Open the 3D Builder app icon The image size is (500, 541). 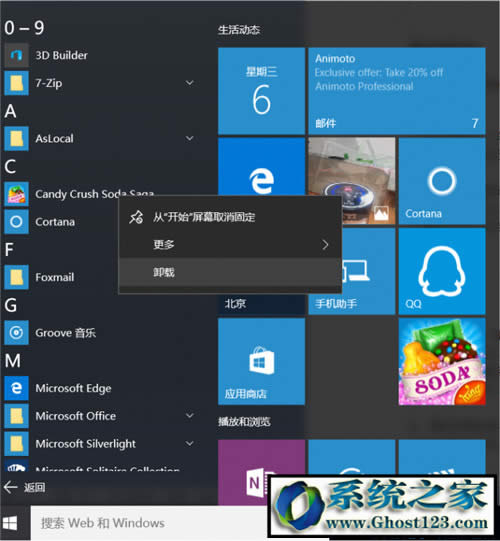(x=16, y=55)
